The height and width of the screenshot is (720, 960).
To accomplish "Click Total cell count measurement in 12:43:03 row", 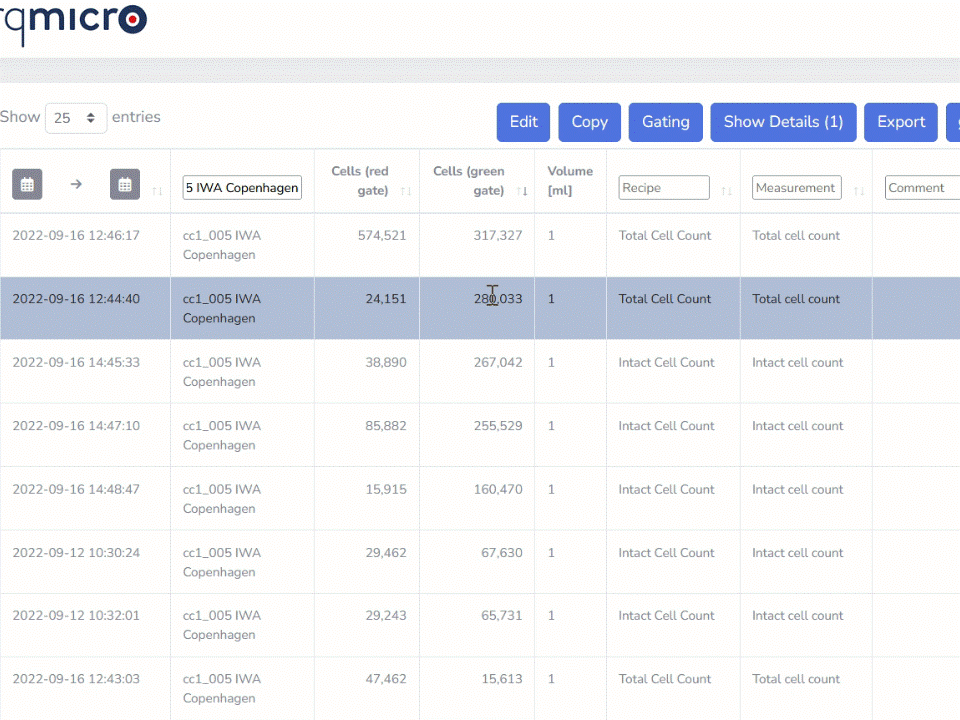I will click(796, 679).
